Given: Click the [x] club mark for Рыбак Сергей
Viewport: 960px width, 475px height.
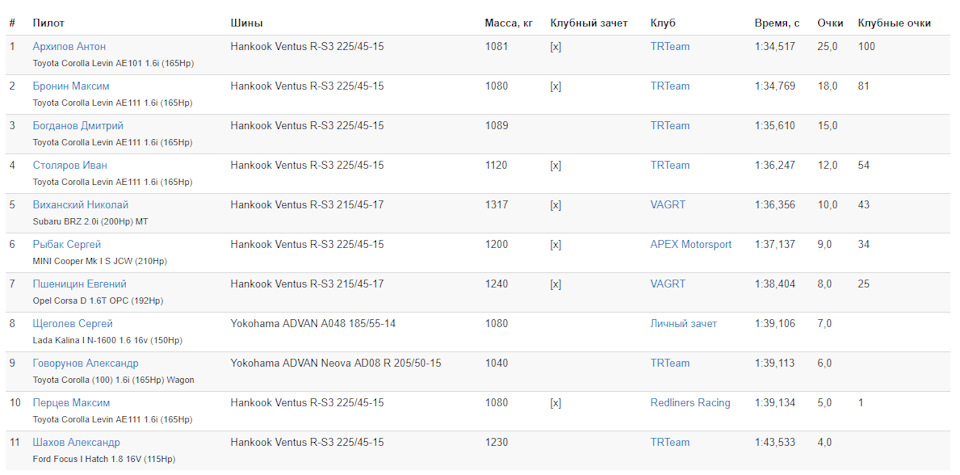Looking at the screenshot, I should pos(555,245).
